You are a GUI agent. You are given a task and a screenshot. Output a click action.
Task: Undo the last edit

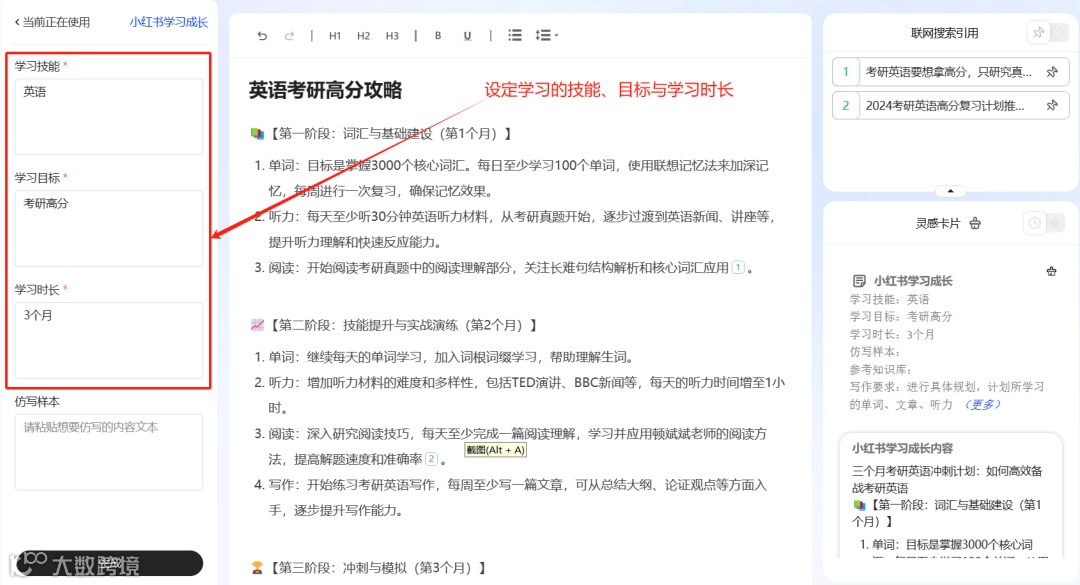point(262,36)
